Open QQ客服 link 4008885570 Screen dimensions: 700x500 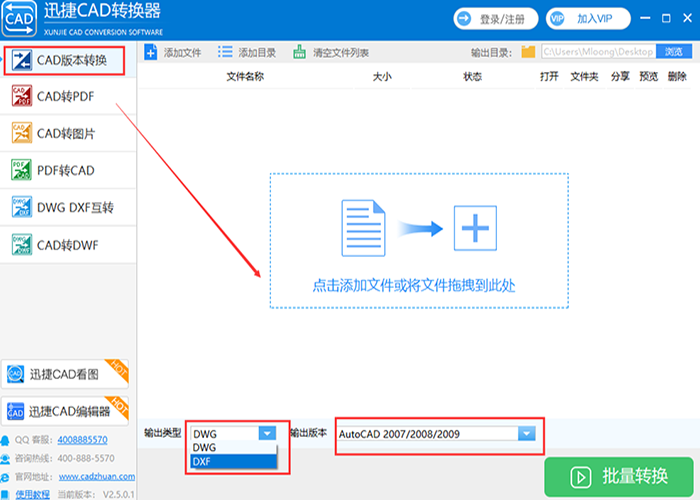82,440
